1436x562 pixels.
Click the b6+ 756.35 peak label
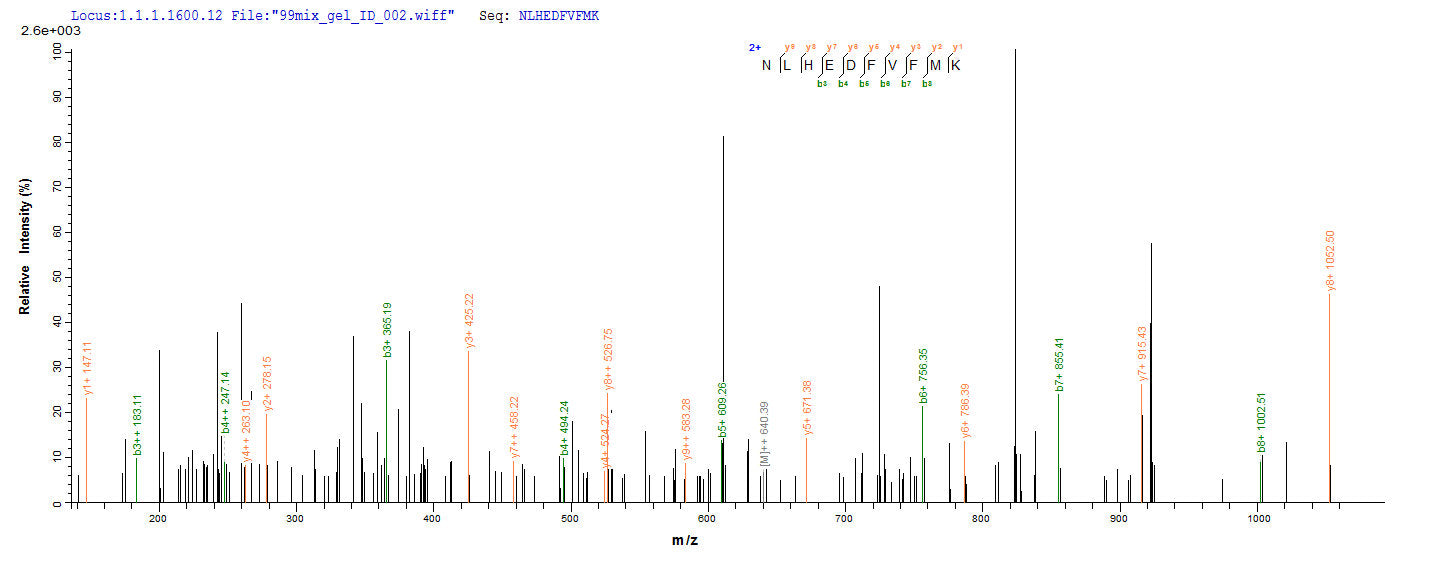[x=923, y=375]
